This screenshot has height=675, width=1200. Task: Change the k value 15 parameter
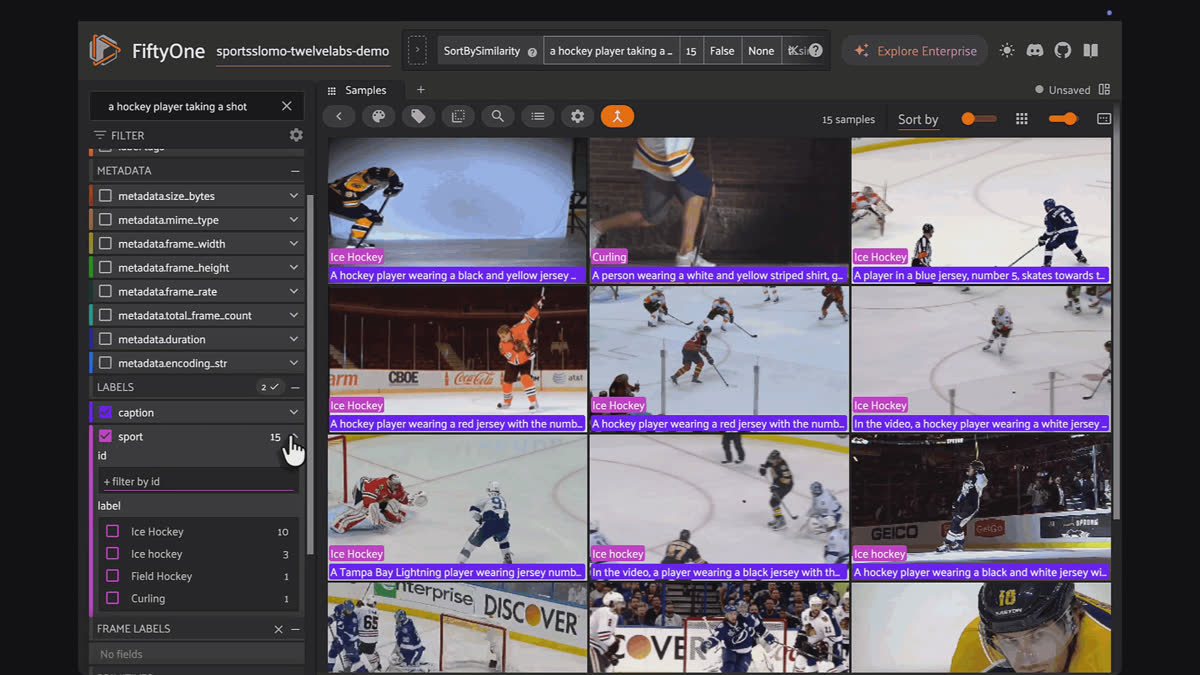(x=691, y=51)
